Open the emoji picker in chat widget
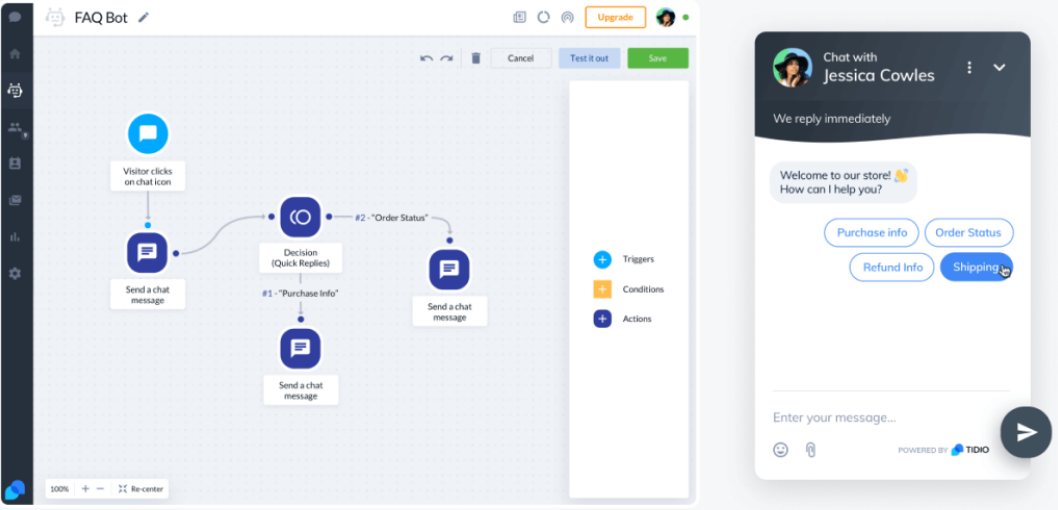This screenshot has height=510, width=1058. (781, 450)
